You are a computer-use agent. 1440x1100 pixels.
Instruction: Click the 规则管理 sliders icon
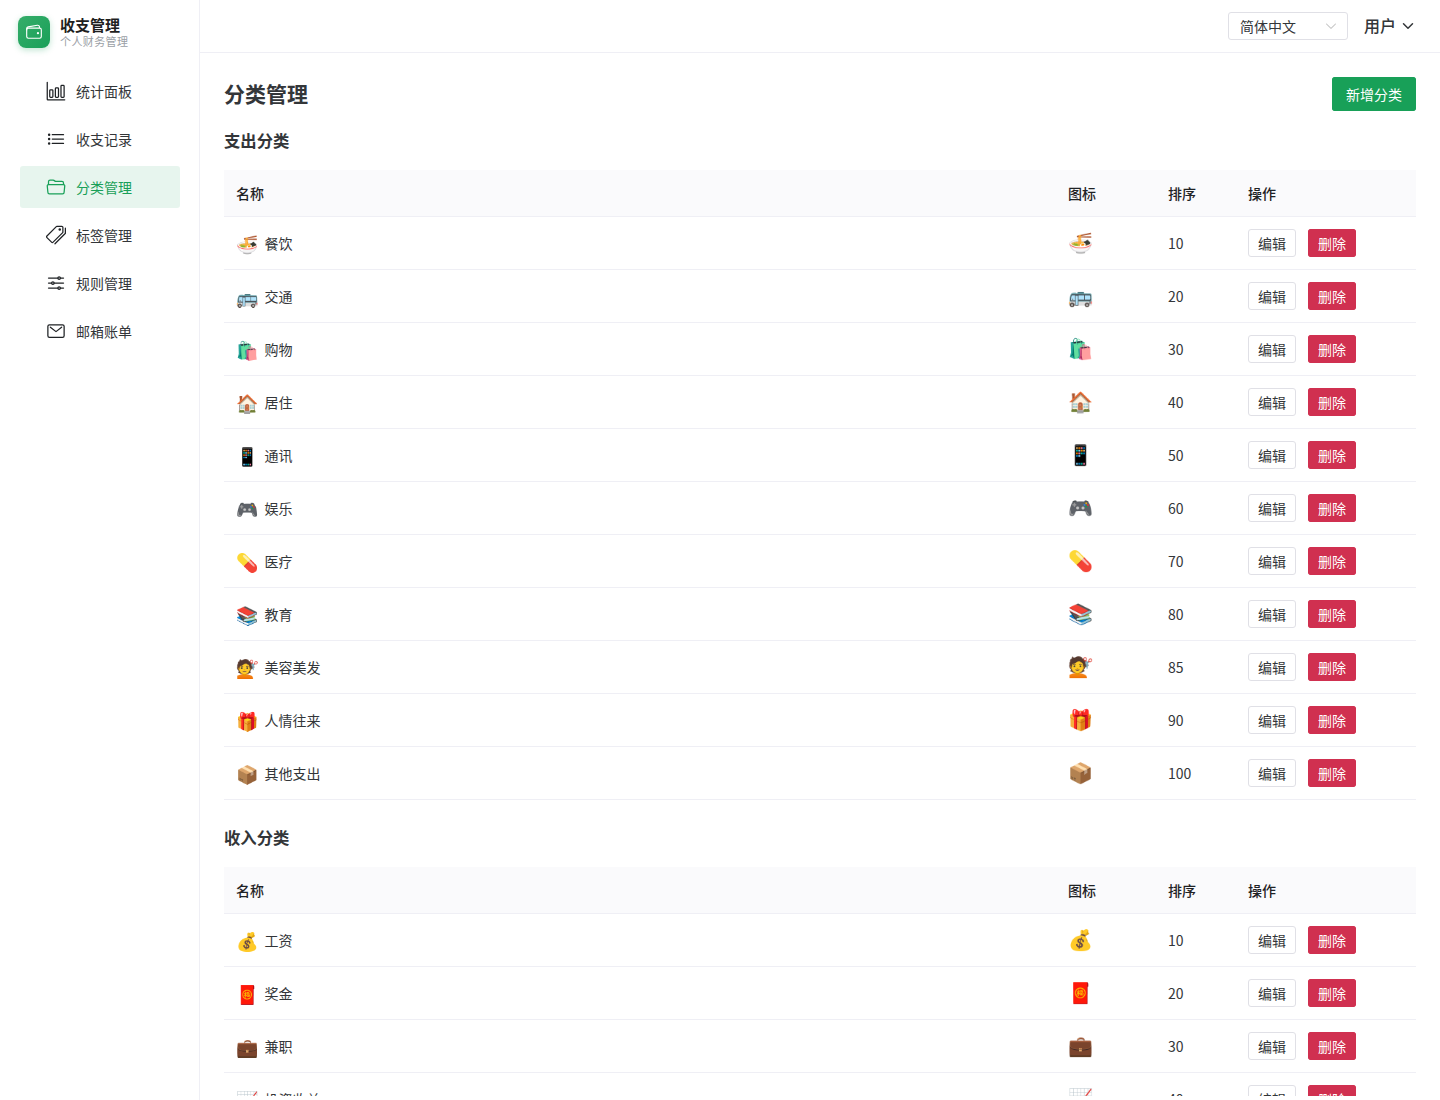click(56, 284)
